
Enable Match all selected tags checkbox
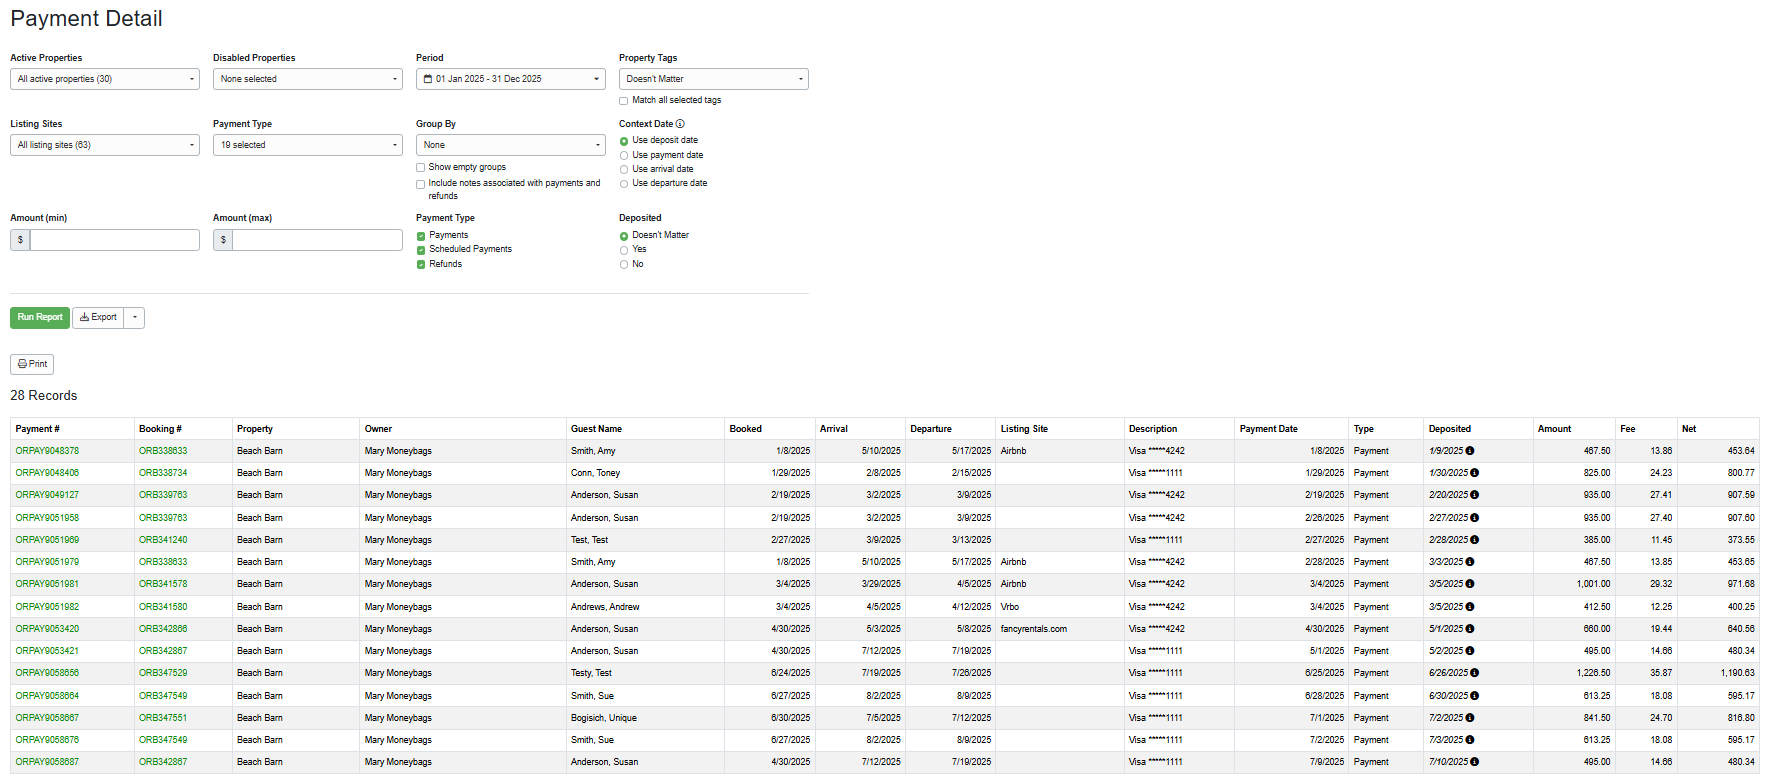(624, 101)
